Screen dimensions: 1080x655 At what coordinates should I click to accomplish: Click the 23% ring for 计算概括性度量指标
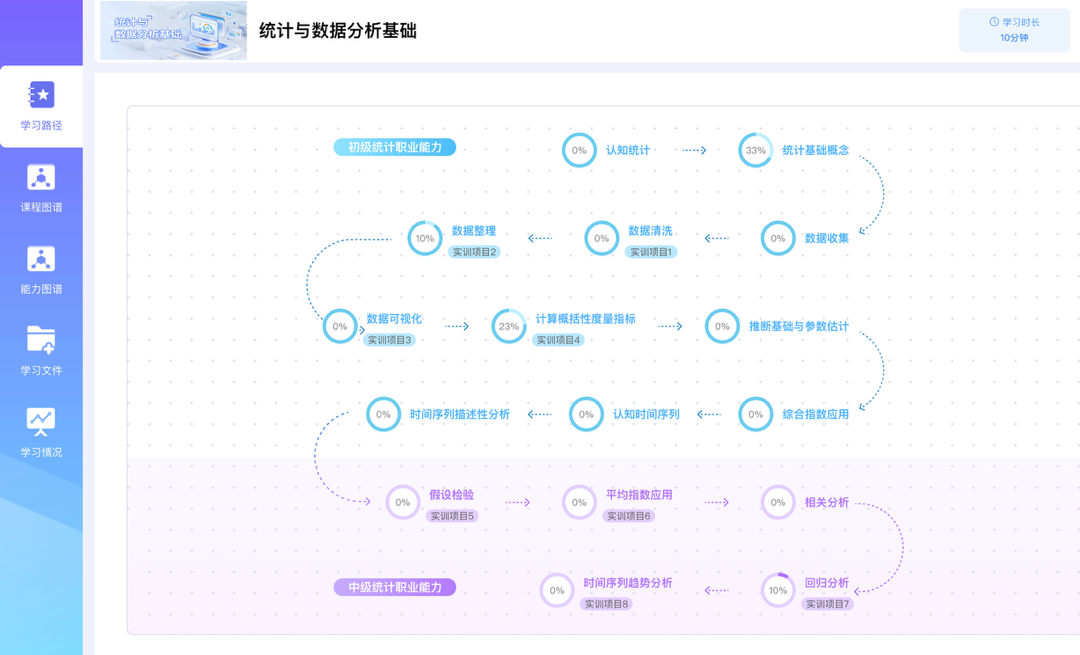click(x=509, y=326)
